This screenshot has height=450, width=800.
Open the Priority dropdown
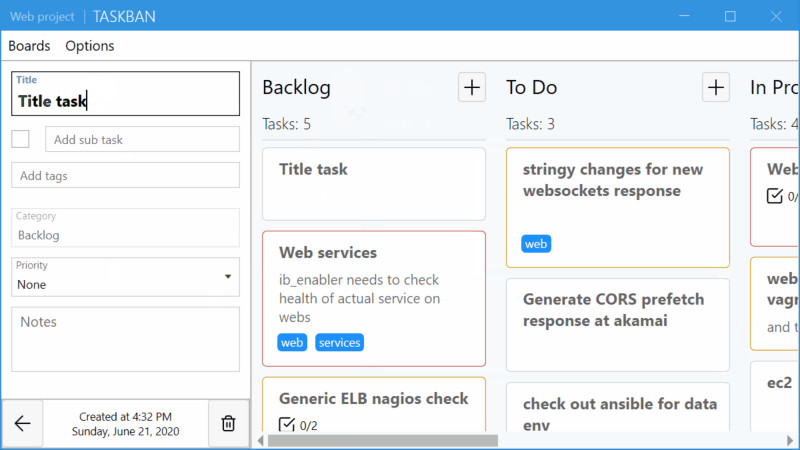tap(126, 277)
